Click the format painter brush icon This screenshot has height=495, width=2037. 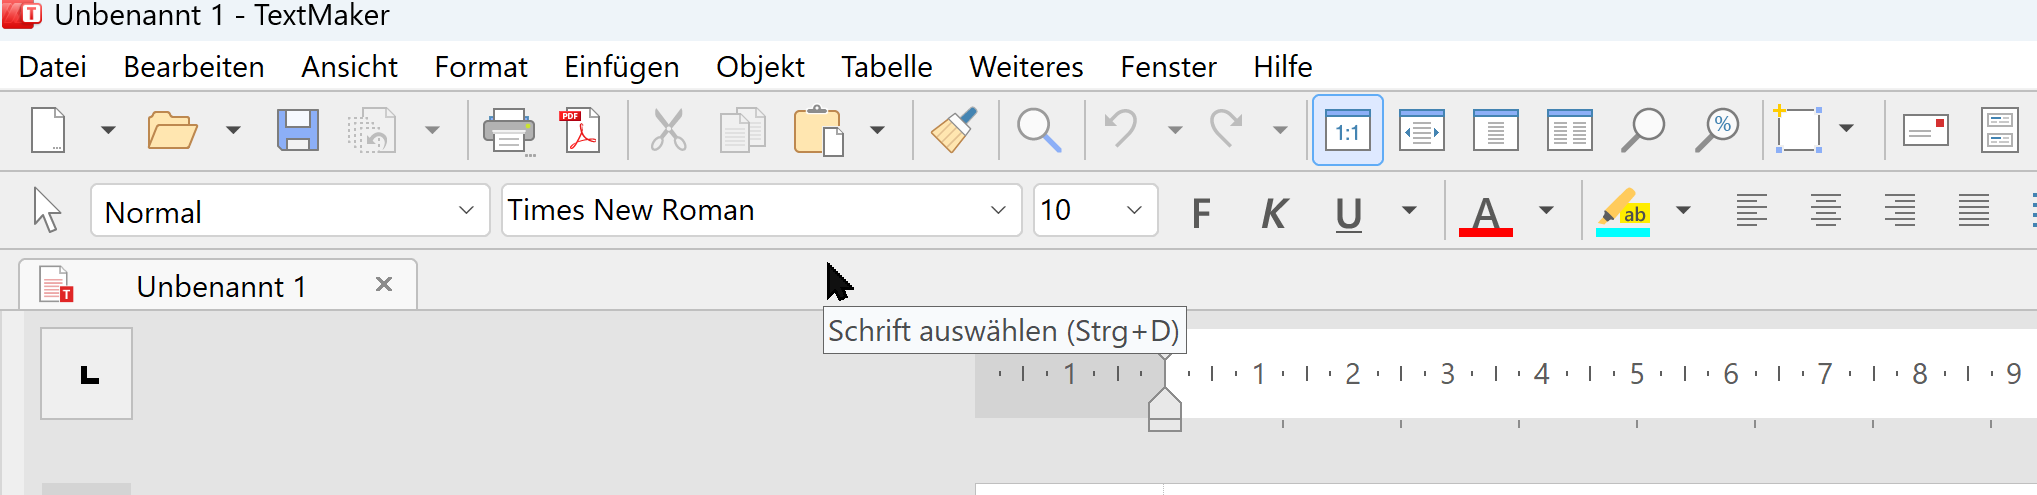pos(954,130)
